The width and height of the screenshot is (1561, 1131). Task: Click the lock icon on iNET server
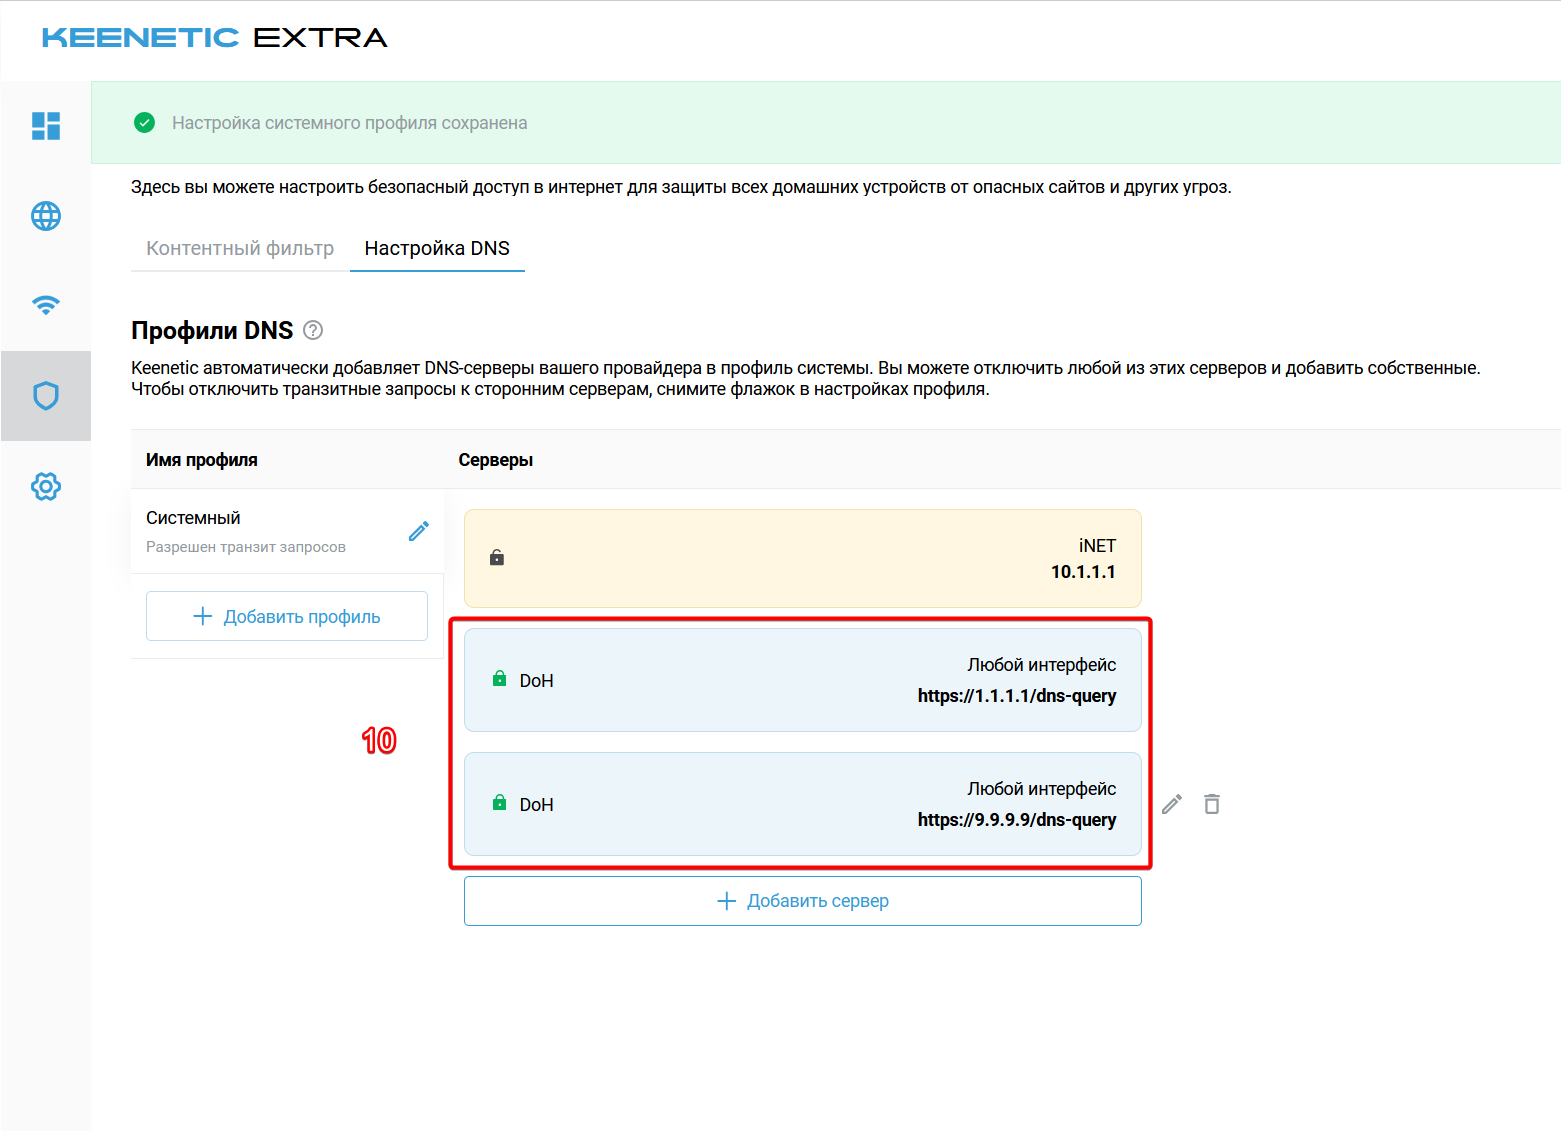pyautogui.click(x=497, y=558)
